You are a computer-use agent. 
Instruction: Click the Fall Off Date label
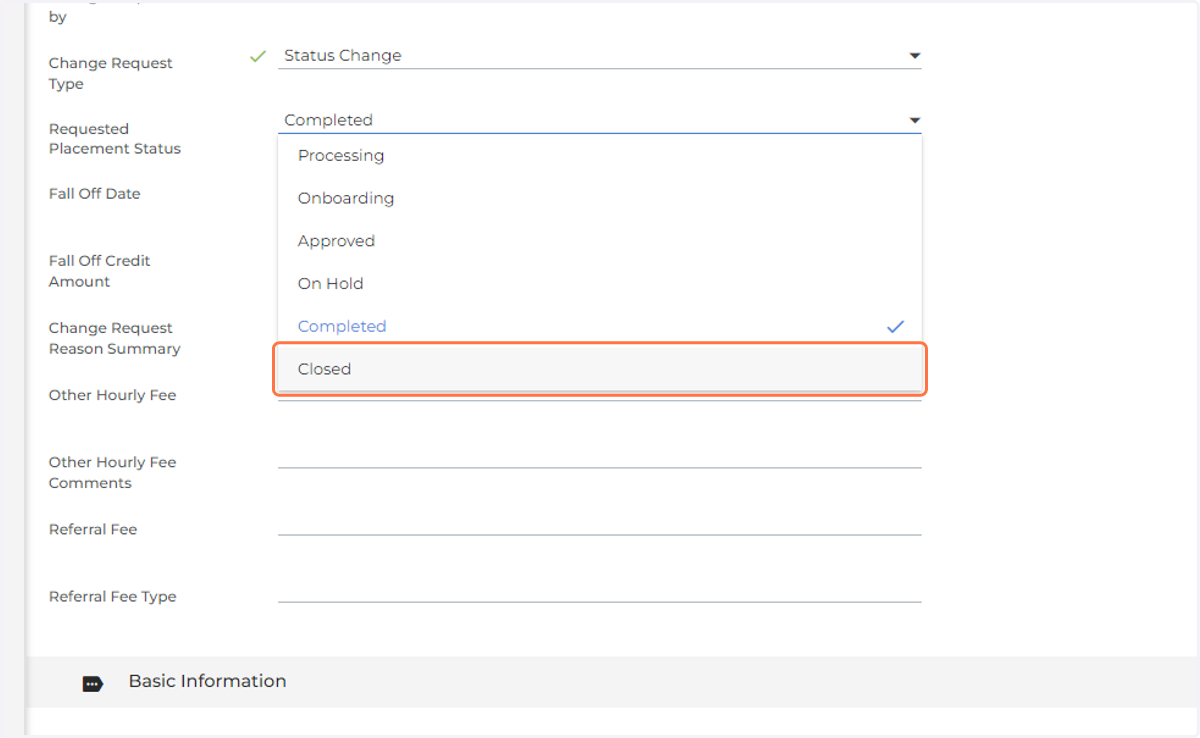point(95,194)
